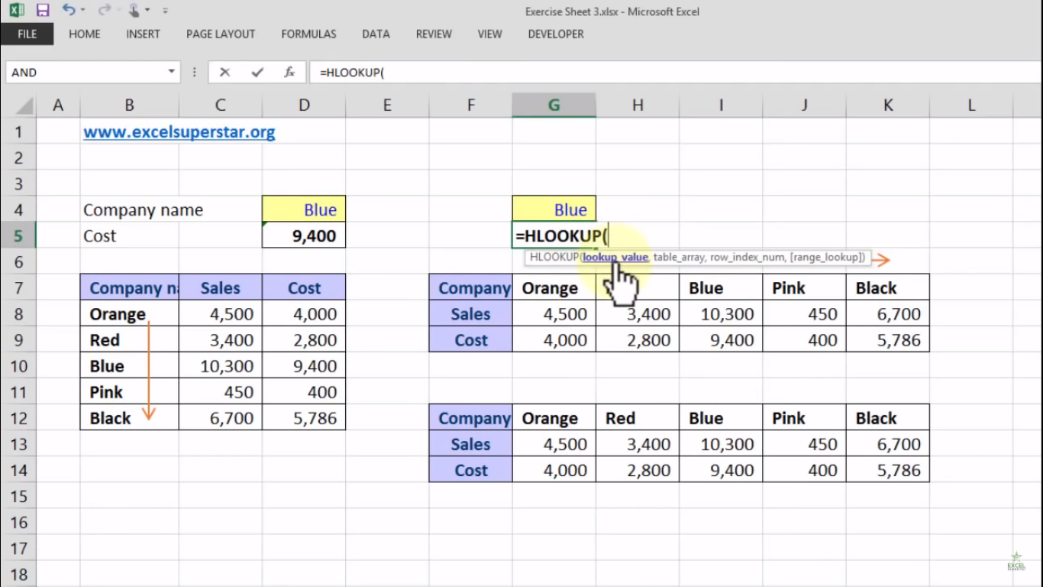Open Customize Quick Access Toolbar dropdown
1043x587 pixels.
[165, 11]
